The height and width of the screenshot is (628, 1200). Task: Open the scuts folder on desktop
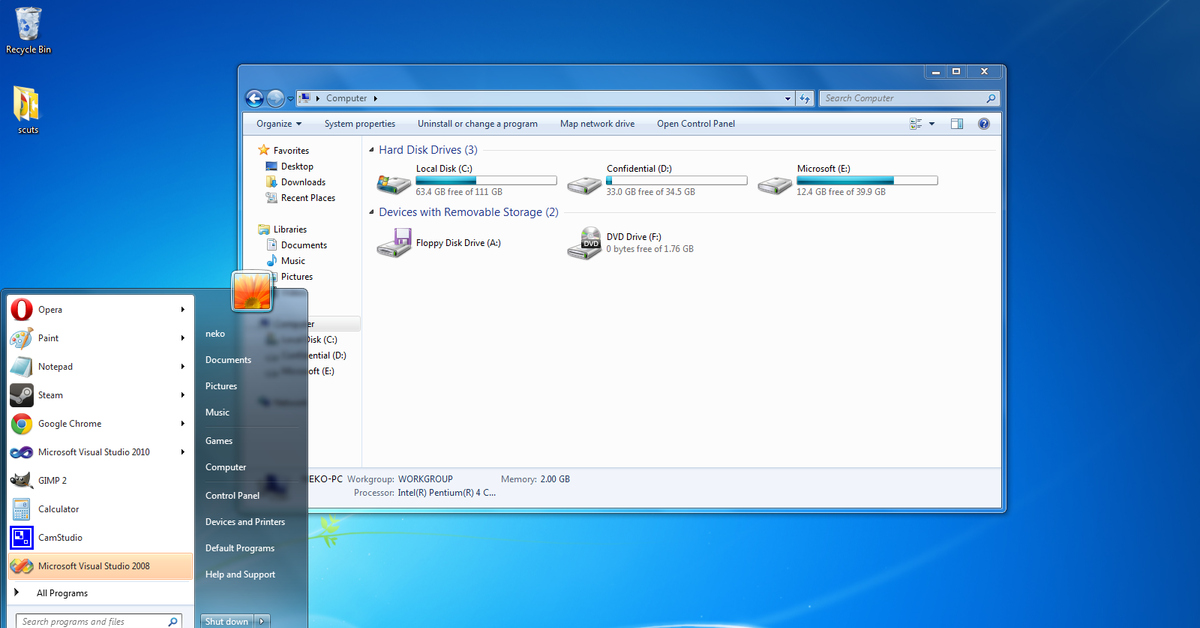click(x=27, y=105)
